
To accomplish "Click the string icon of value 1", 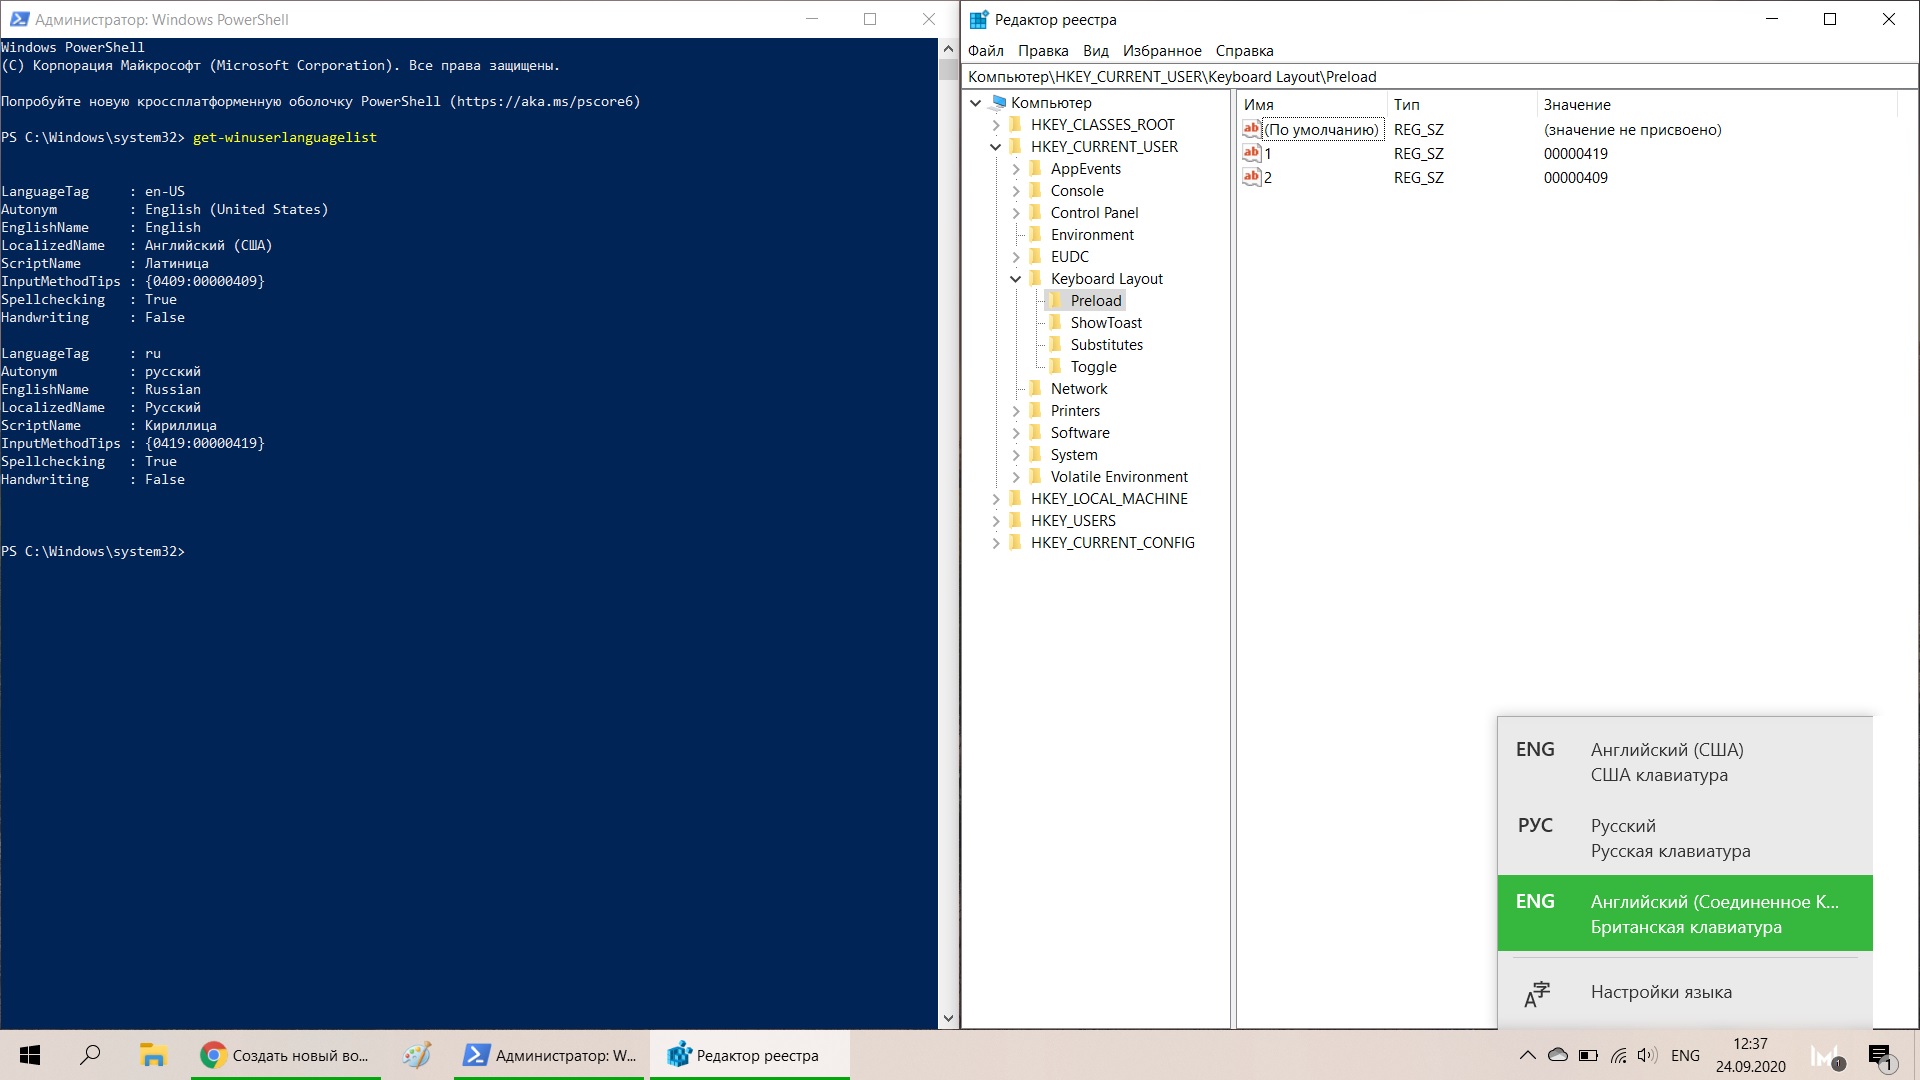I will tap(1251, 153).
